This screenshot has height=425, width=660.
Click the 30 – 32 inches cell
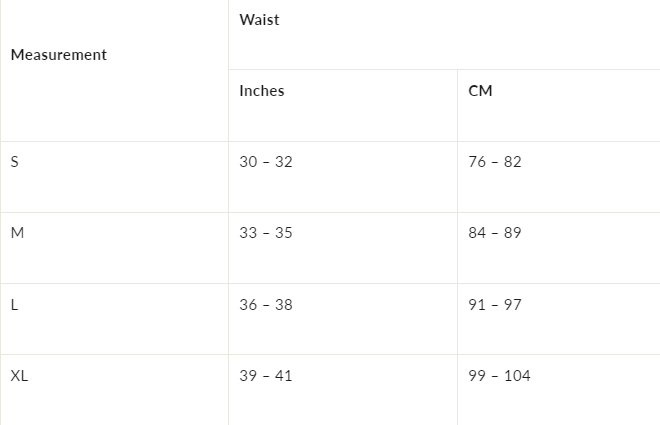click(x=266, y=162)
